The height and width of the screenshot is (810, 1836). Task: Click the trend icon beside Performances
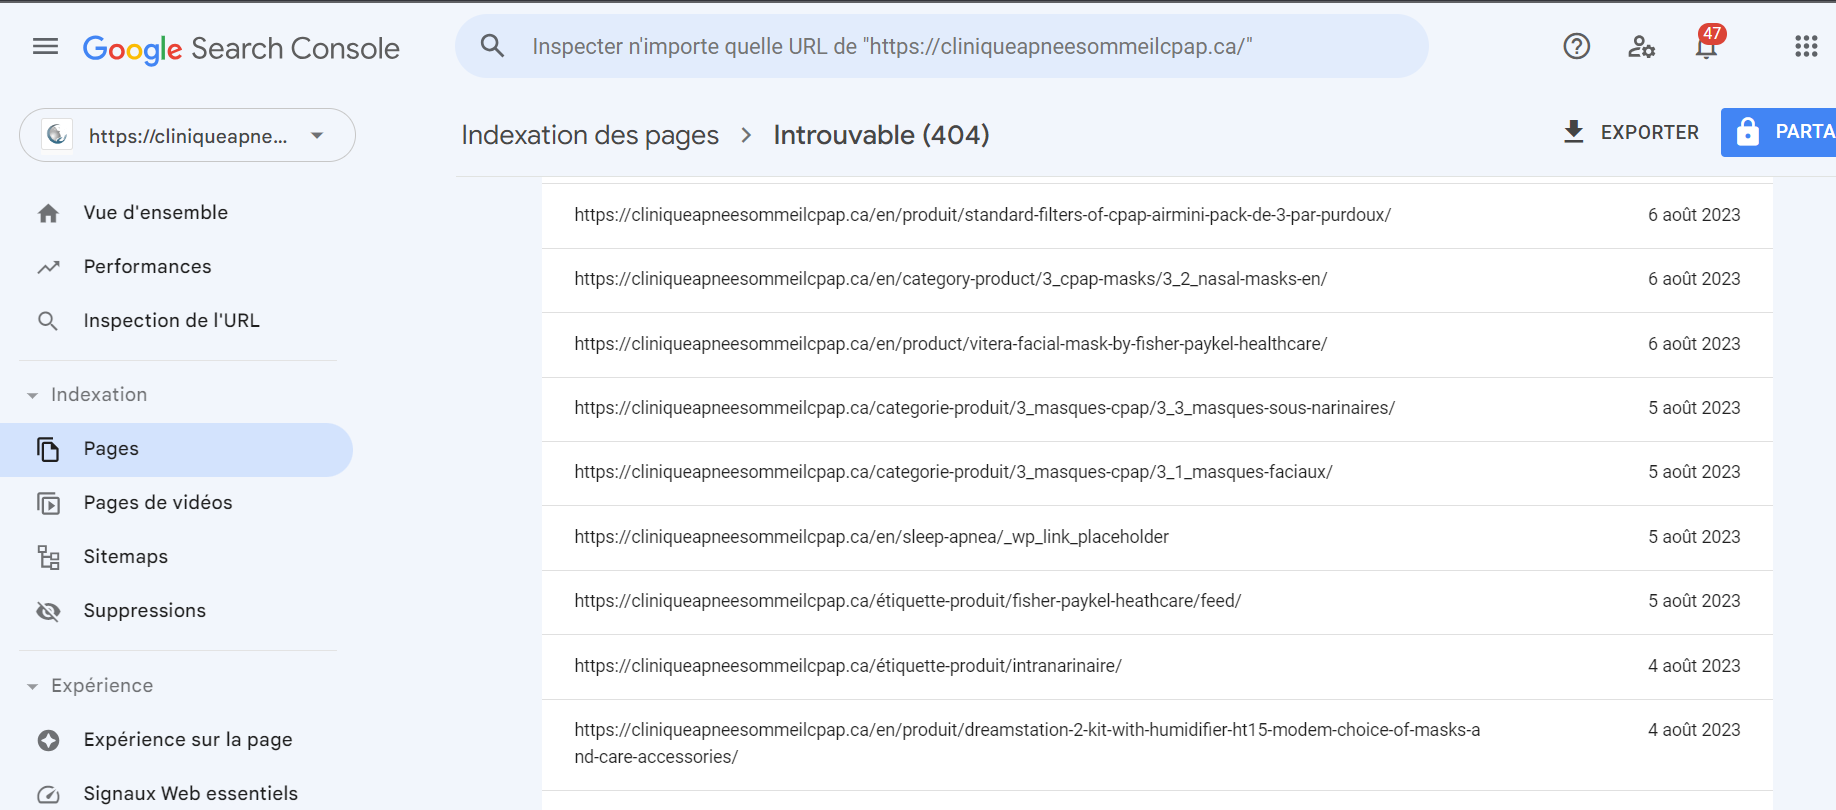click(x=48, y=267)
